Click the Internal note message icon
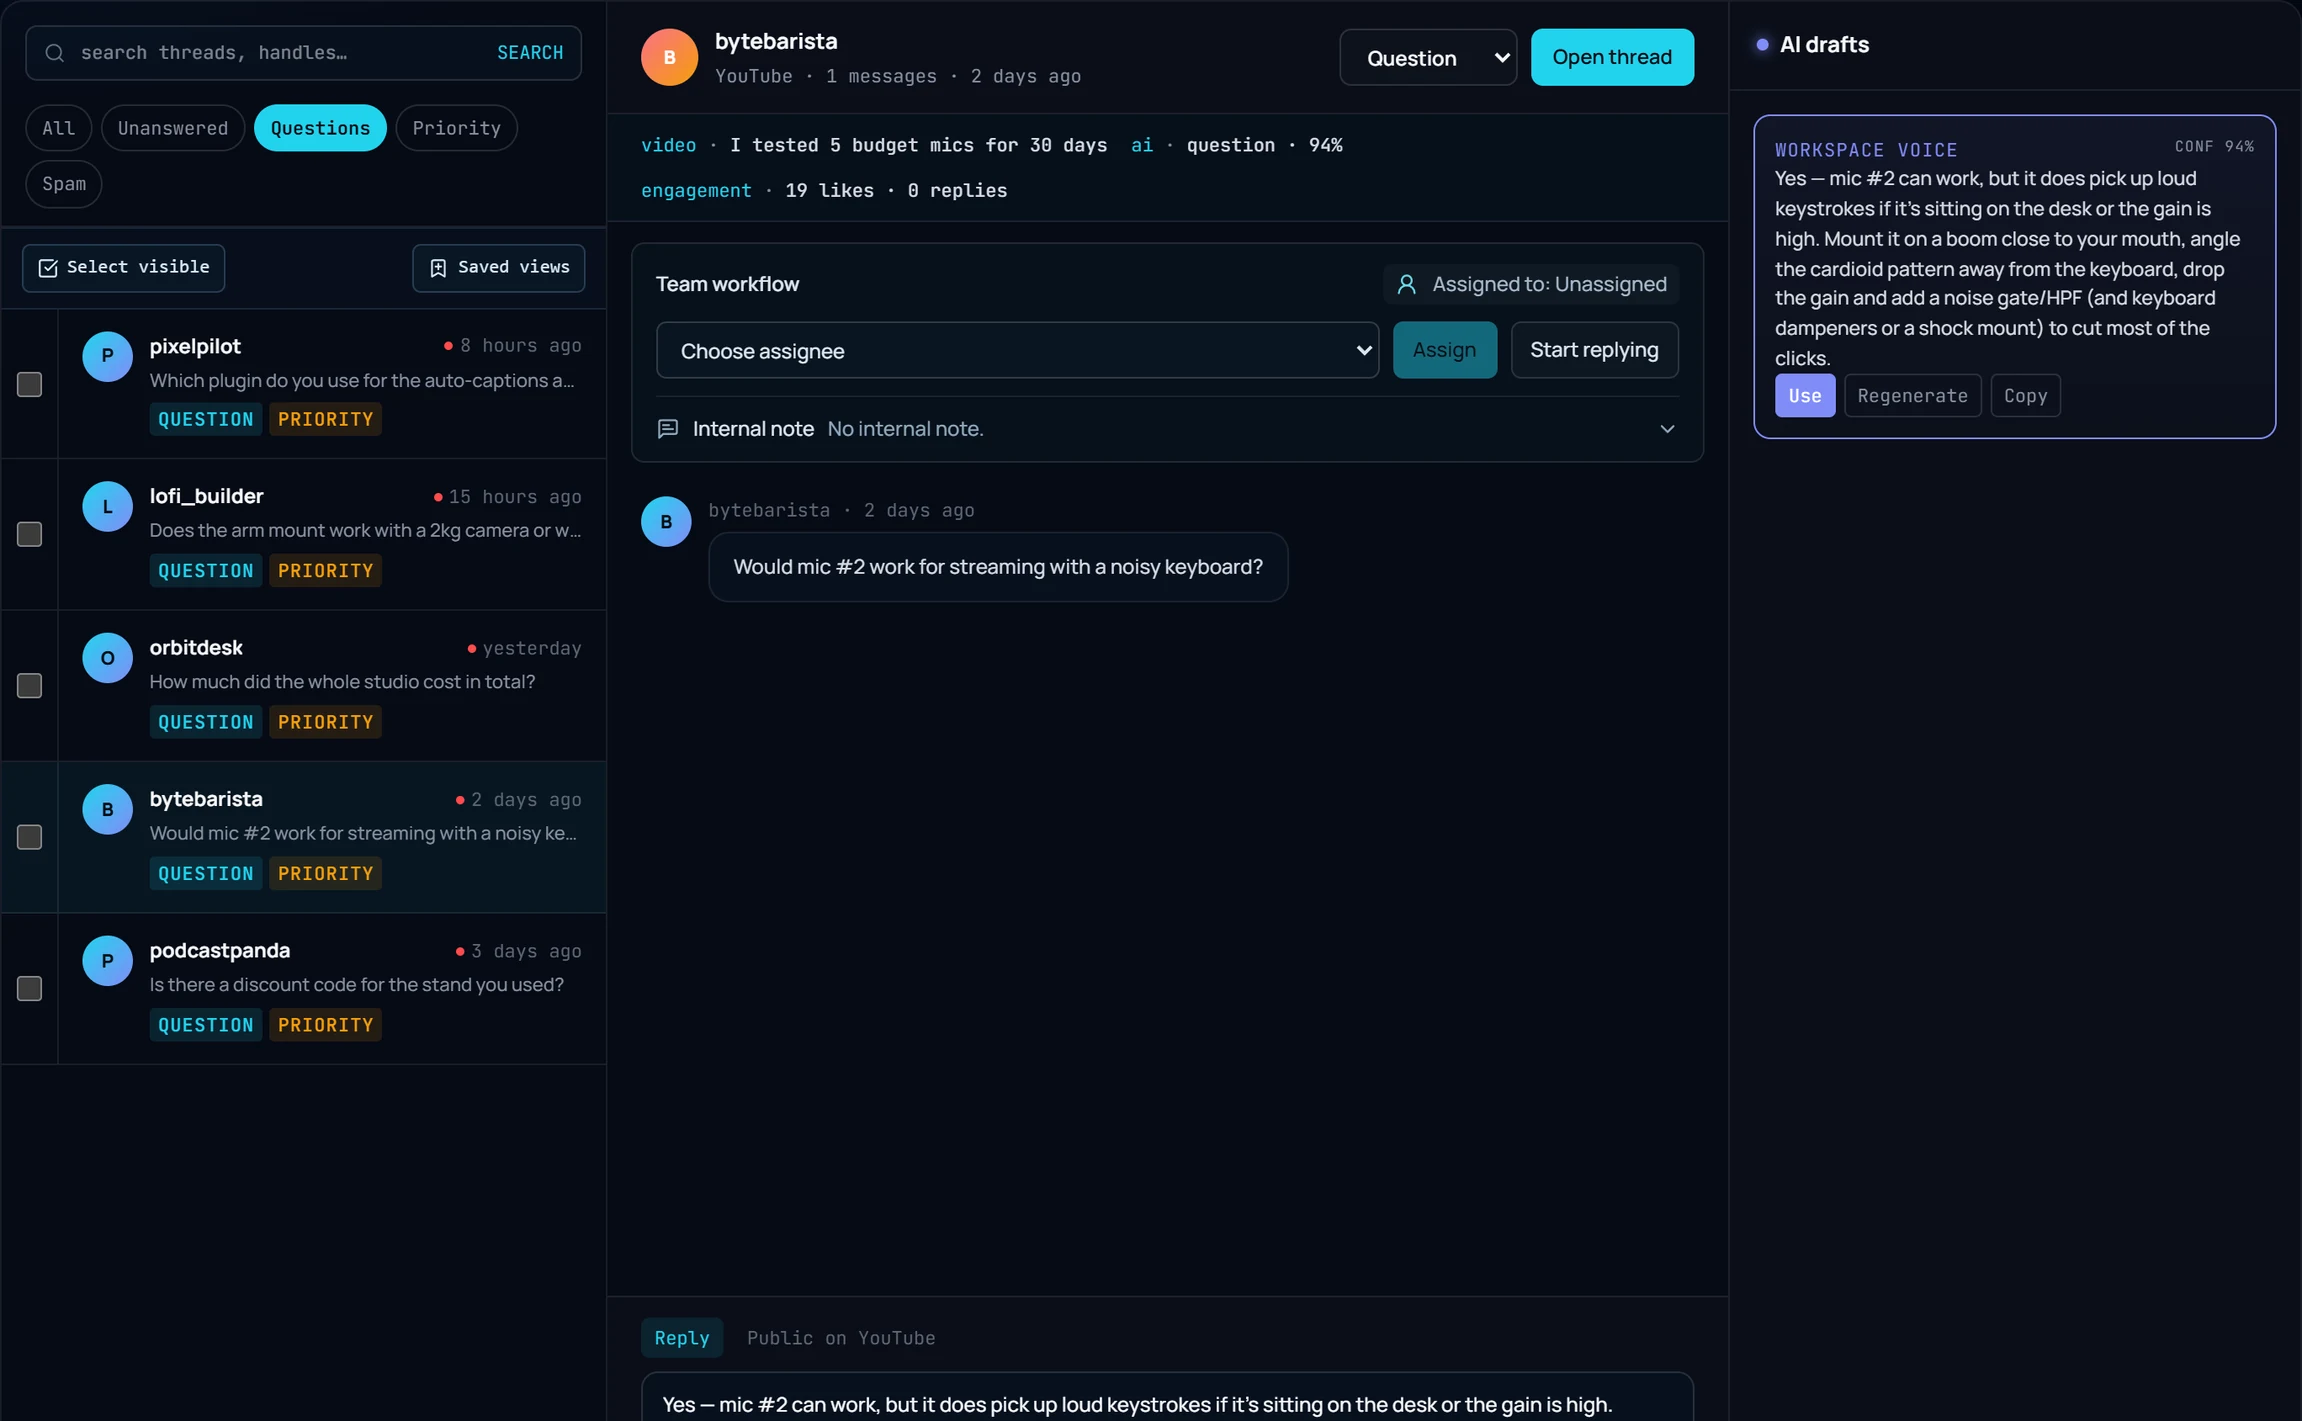Image resolution: width=2302 pixels, height=1421 pixels. 667,429
